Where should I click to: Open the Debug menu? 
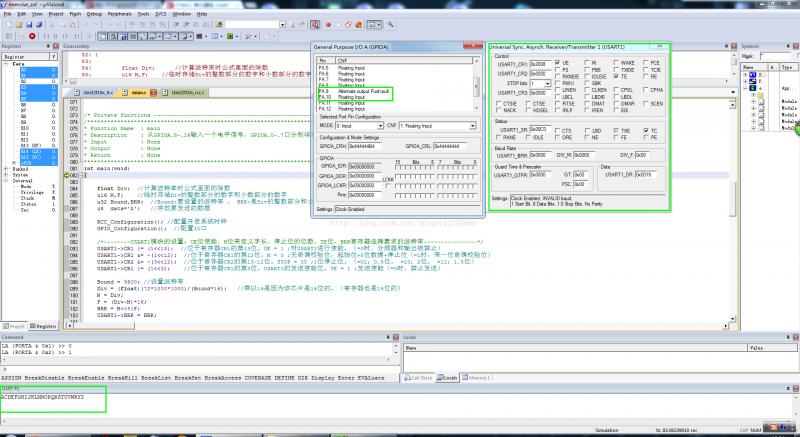(x=93, y=15)
